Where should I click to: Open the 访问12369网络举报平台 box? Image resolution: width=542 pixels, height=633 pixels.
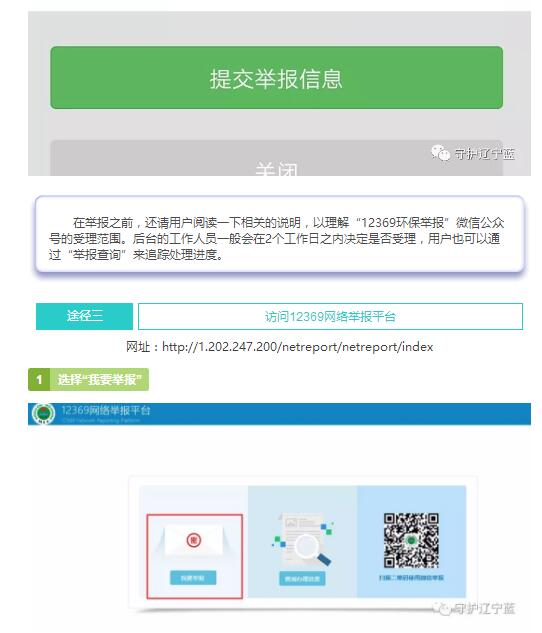[x=330, y=316]
